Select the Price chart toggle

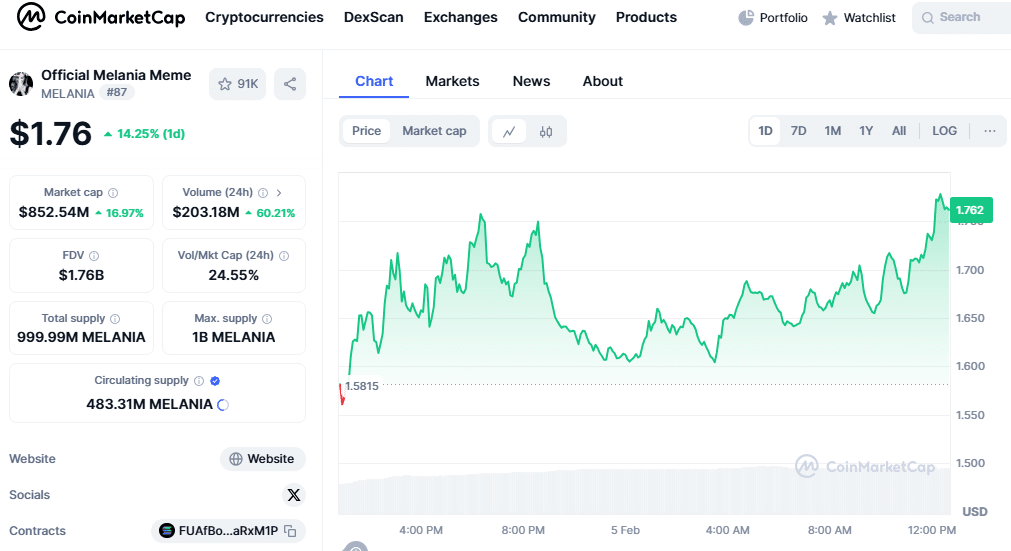(x=366, y=131)
